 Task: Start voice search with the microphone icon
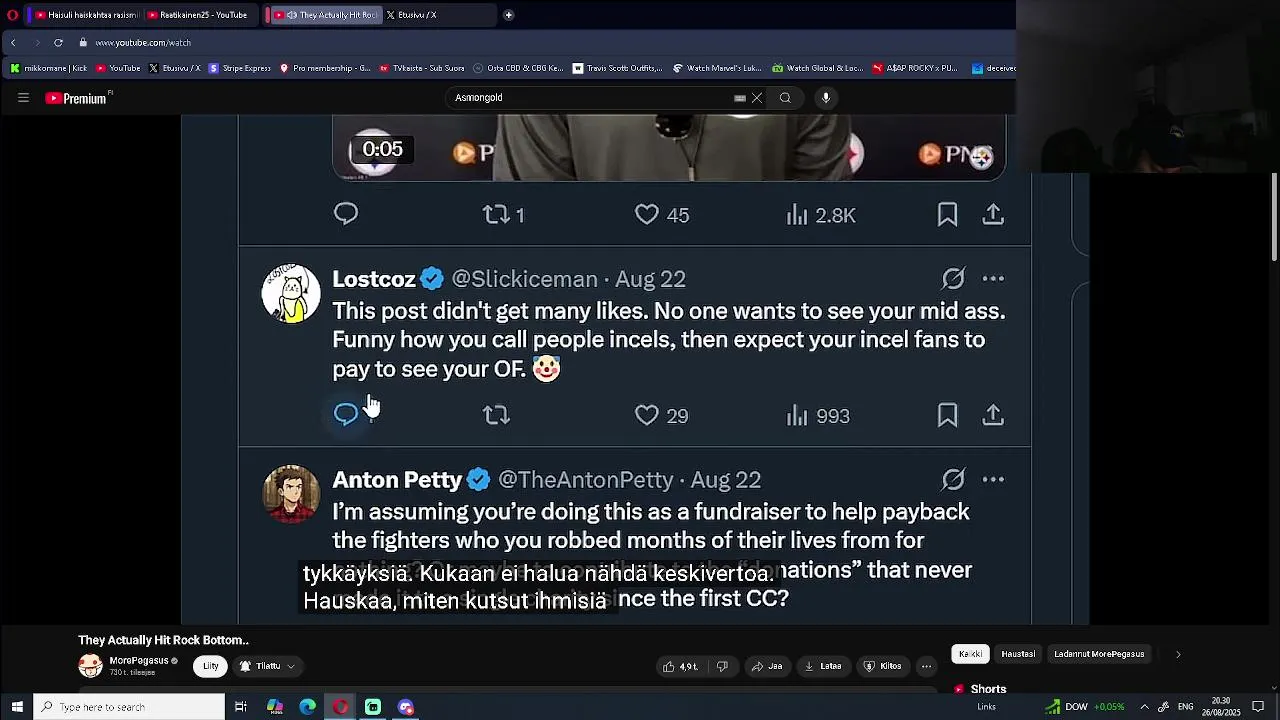(x=826, y=98)
